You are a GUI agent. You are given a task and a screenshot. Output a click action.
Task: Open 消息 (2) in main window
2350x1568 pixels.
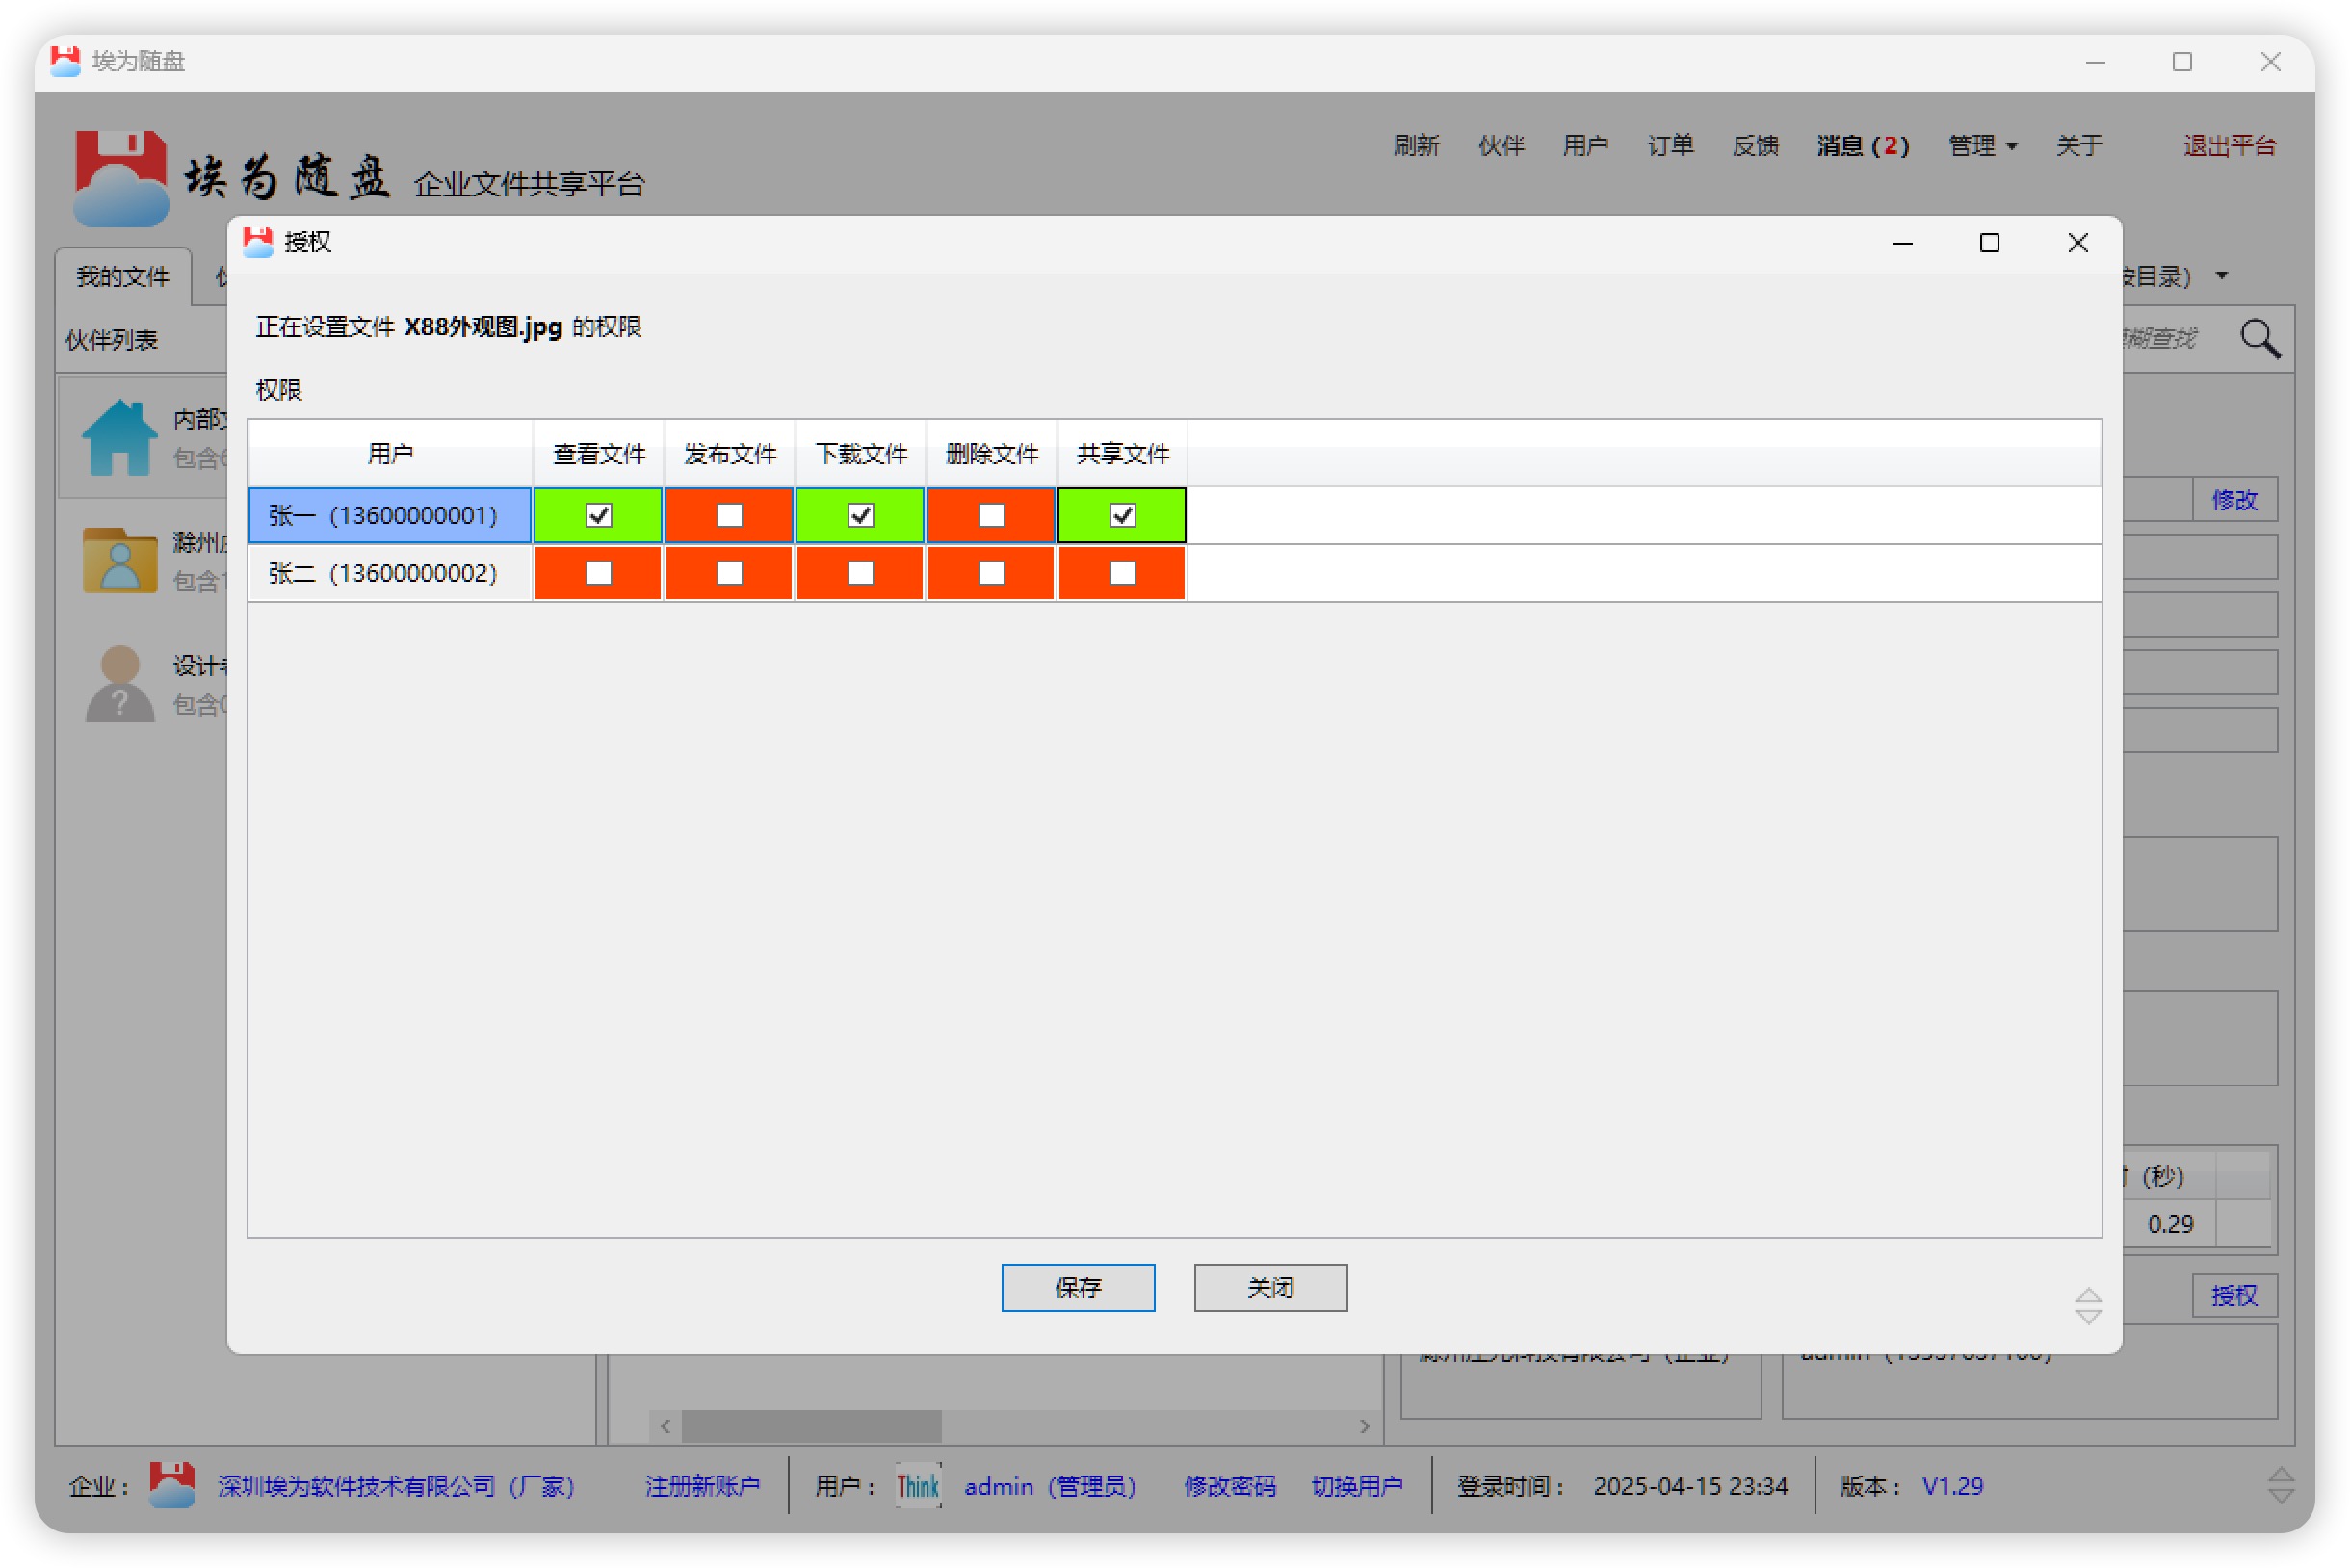(x=1862, y=146)
